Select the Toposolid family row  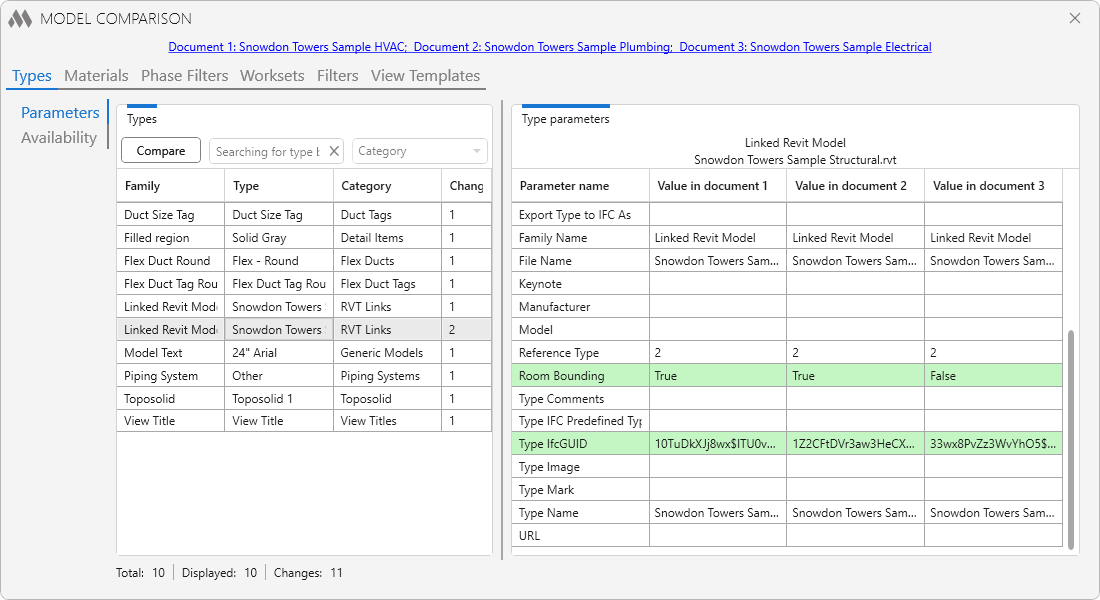304,399
